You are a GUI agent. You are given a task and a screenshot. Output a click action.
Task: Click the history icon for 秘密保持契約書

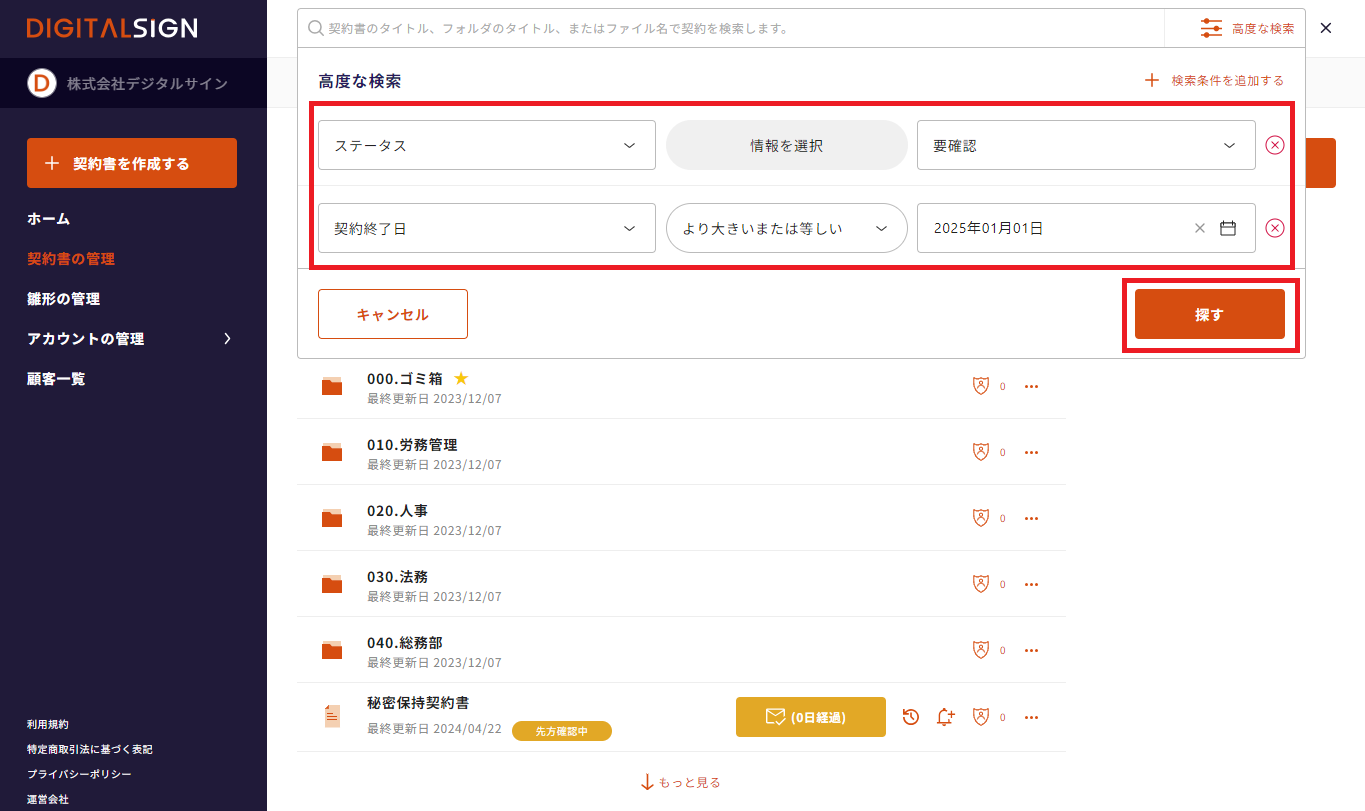pos(911,717)
